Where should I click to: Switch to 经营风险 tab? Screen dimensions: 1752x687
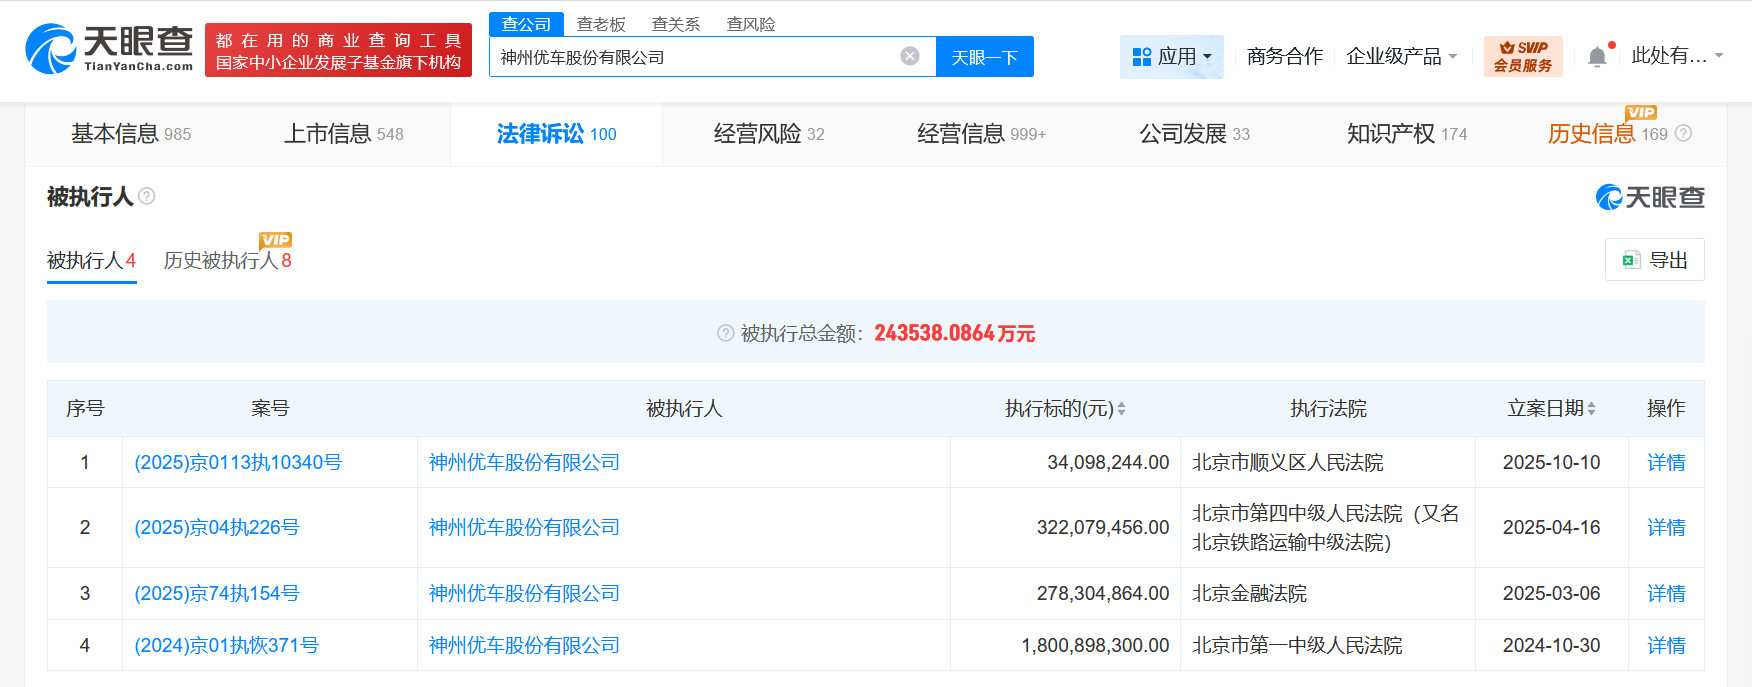pyautogui.click(x=768, y=134)
